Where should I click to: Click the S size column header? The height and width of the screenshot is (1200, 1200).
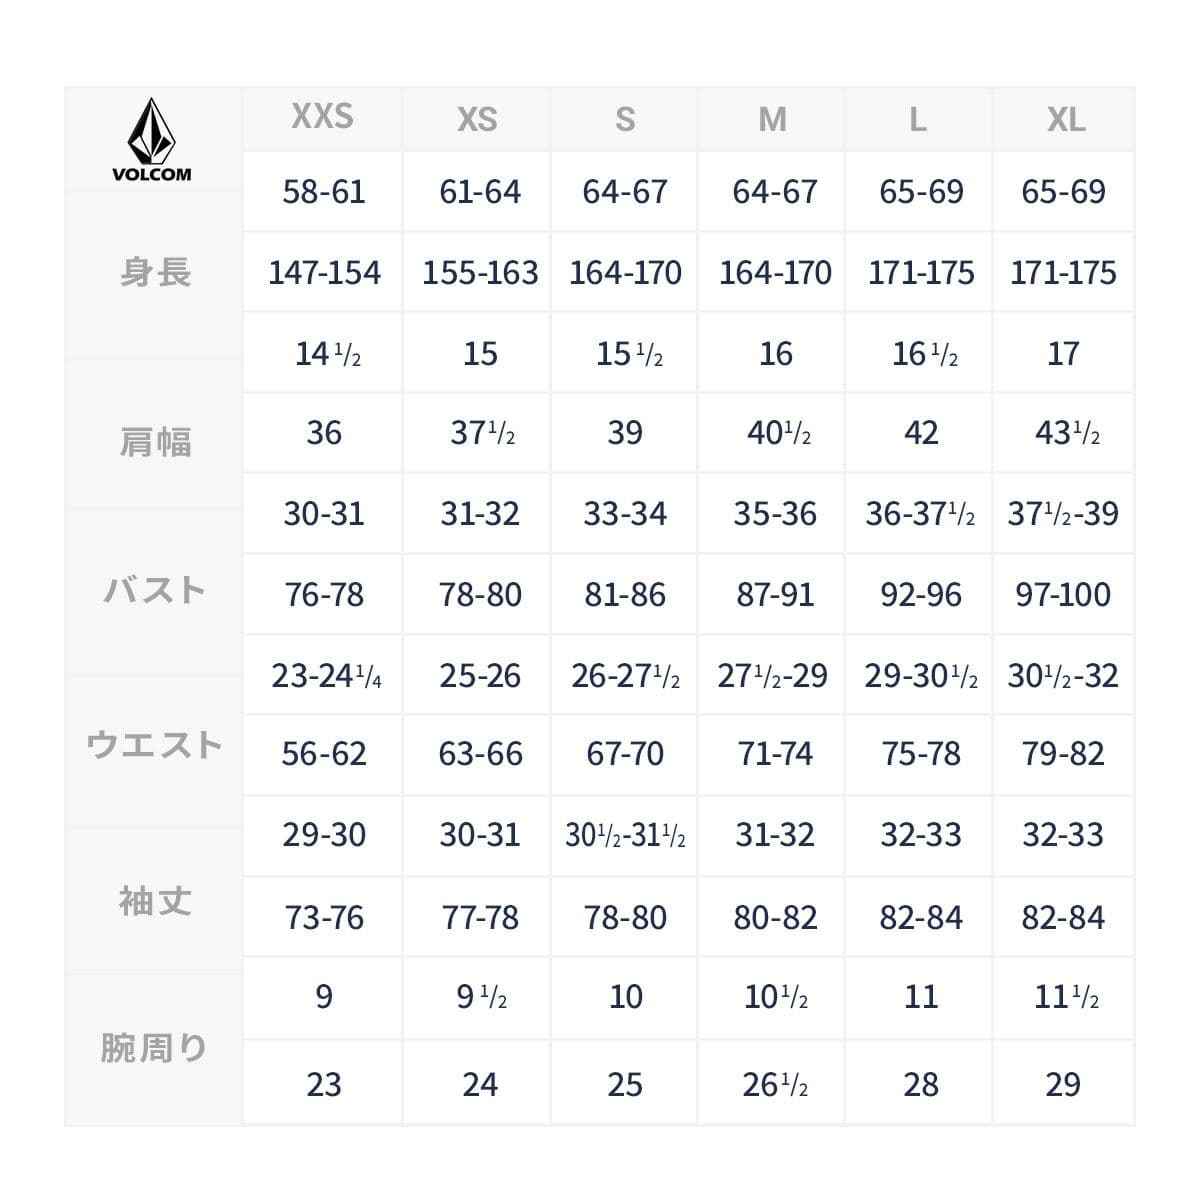[x=625, y=120]
